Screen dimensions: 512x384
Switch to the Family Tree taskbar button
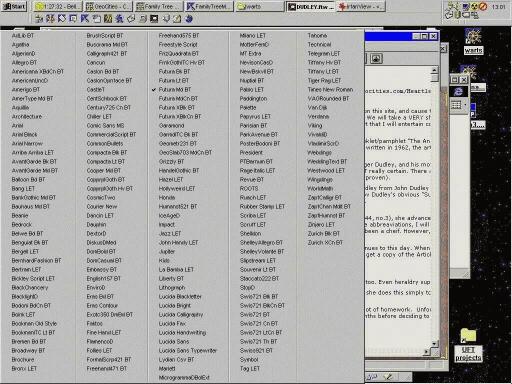coord(159,6)
